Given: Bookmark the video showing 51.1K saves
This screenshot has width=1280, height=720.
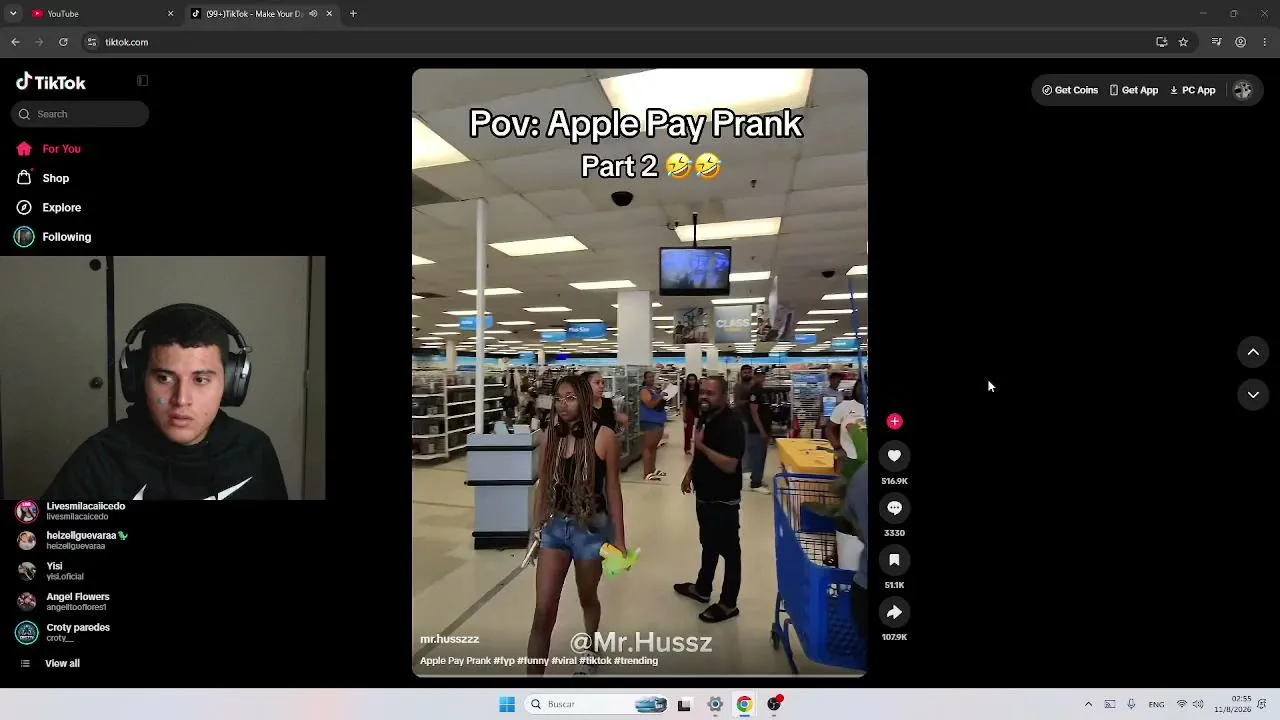Looking at the screenshot, I should [x=894, y=560].
